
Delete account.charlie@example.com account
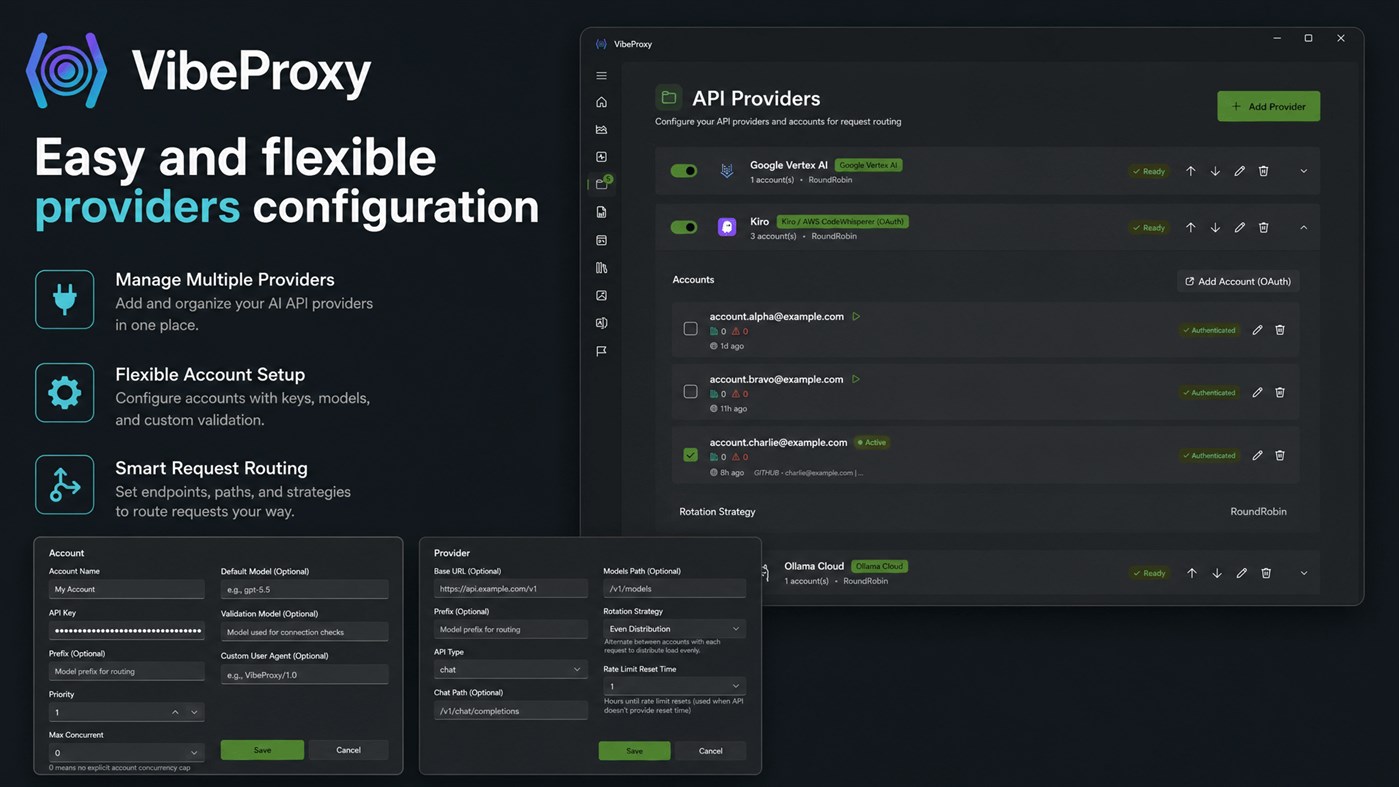[1280, 455]
